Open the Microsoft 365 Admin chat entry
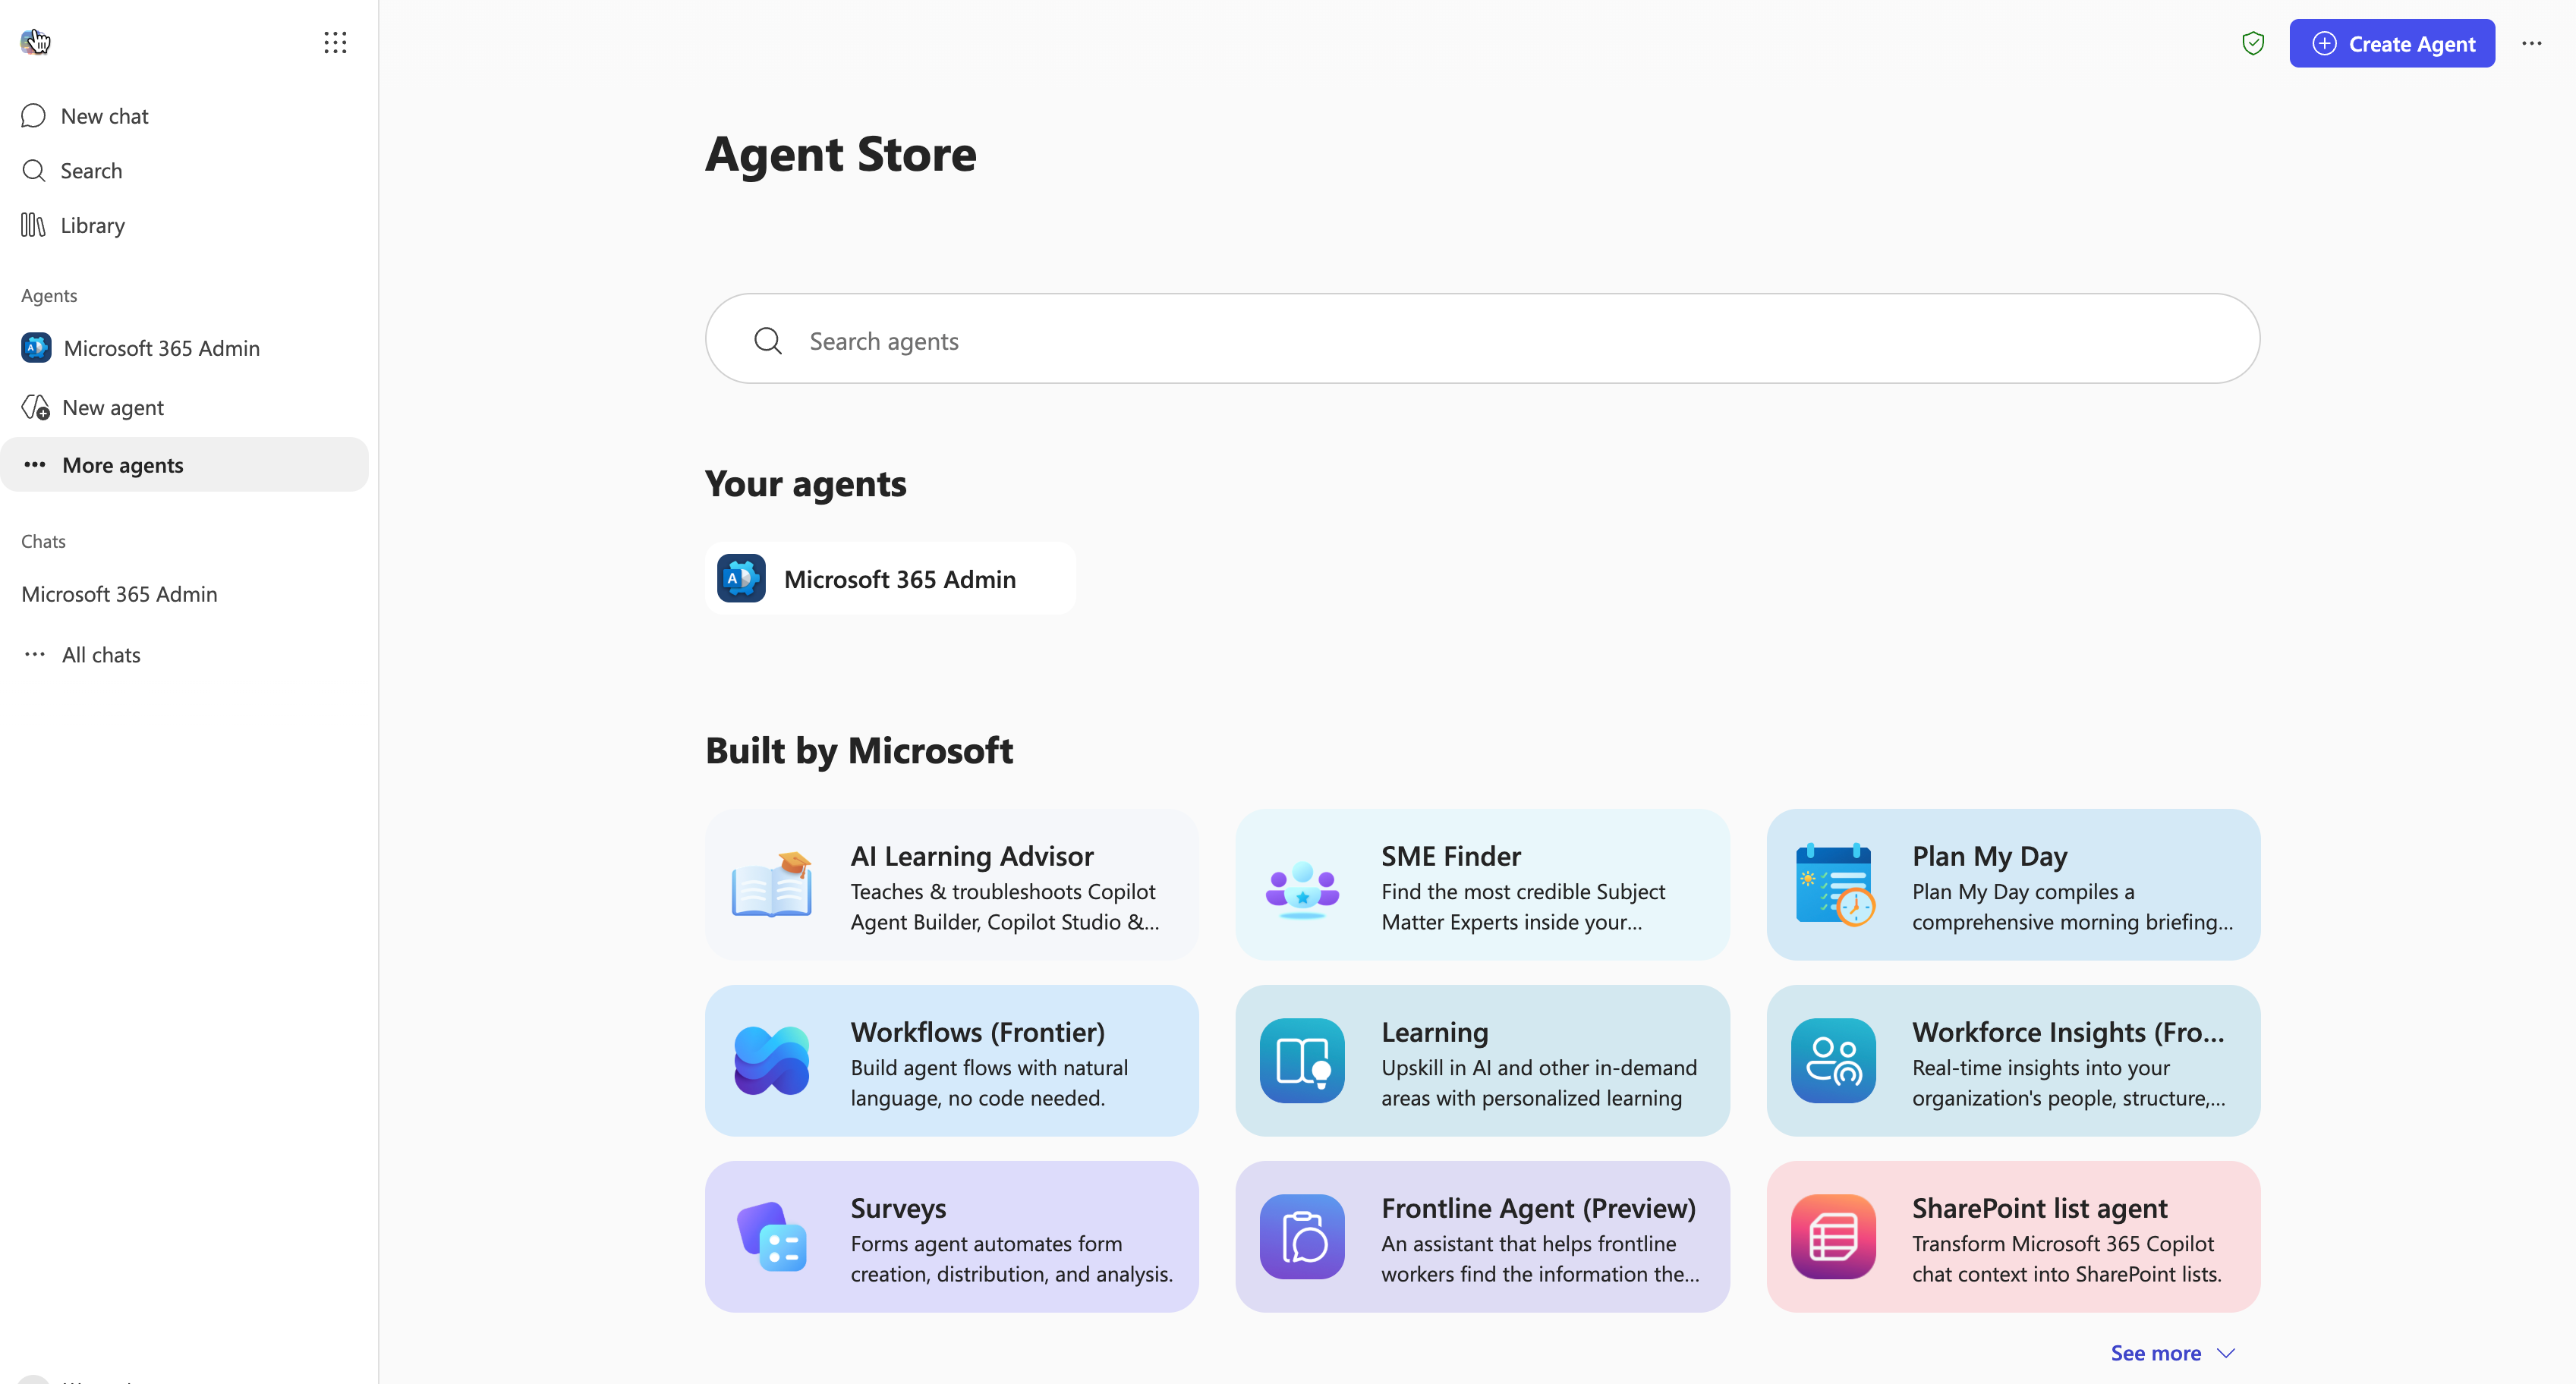 tap(185, 594)
